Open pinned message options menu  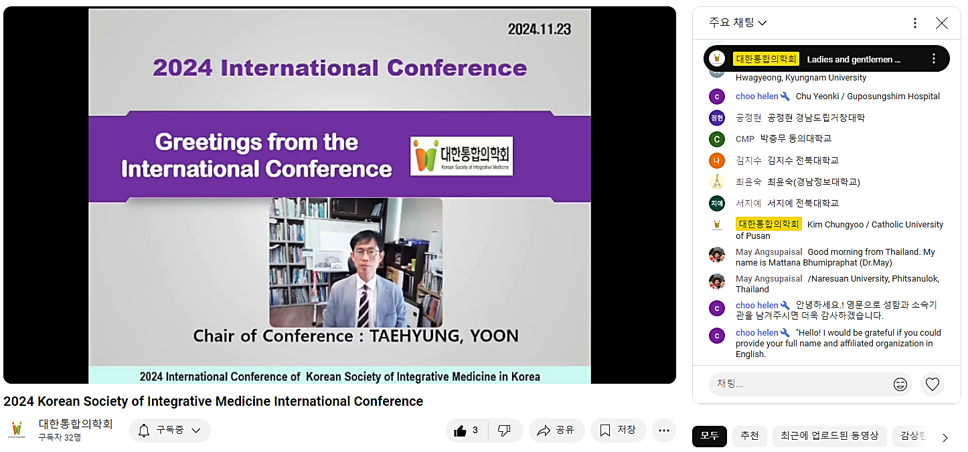[934, 59]
